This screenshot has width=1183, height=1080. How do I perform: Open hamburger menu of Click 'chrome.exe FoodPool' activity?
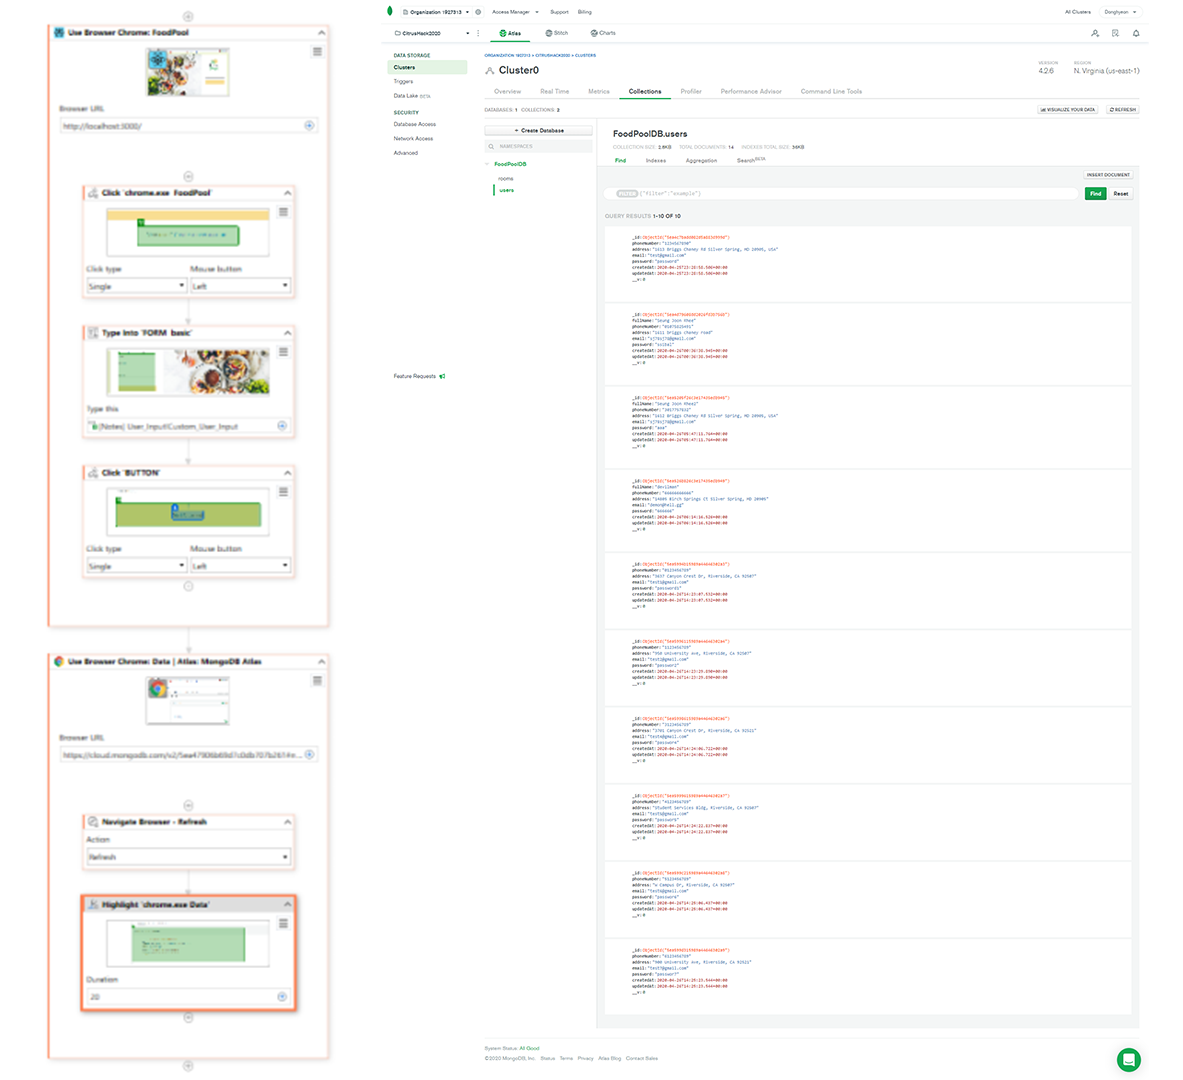[x=283, y=212]
